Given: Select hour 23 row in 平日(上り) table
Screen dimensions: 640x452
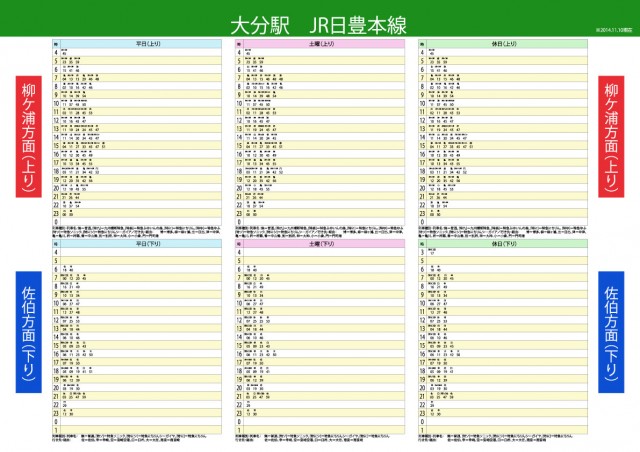Looking at the screenshot, I should click(137, 213).
